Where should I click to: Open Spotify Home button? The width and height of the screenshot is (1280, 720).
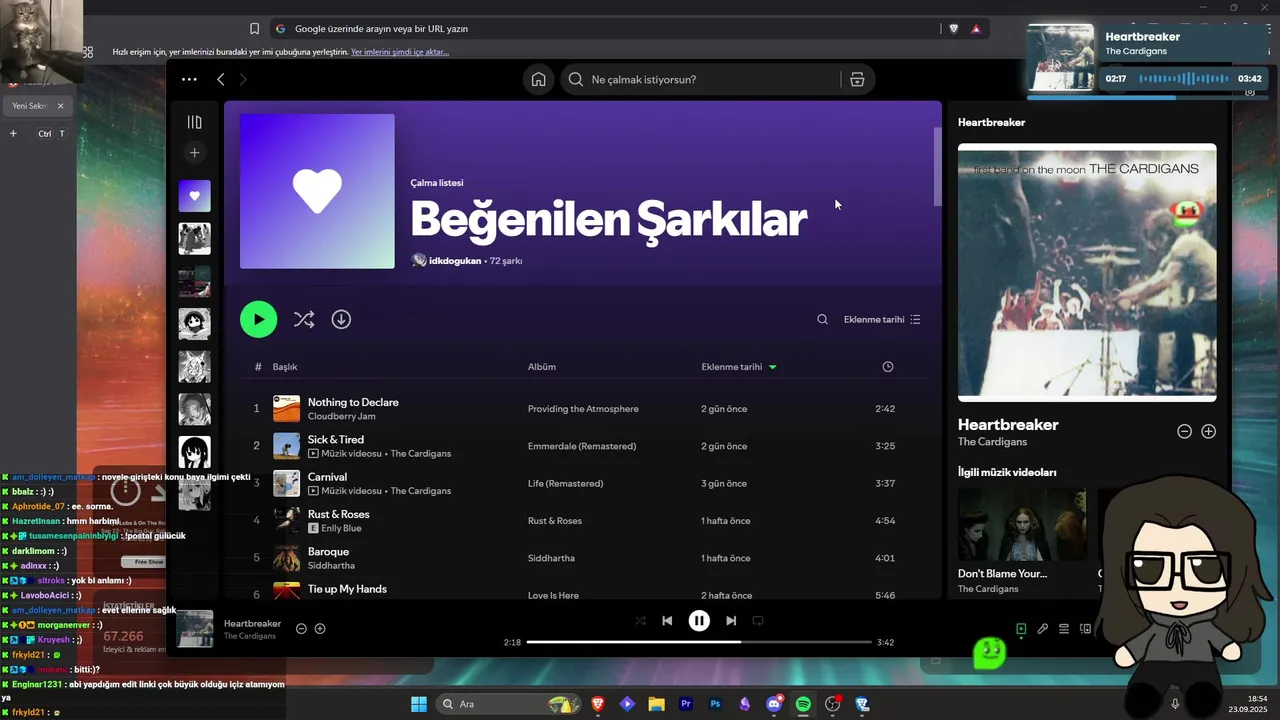[x=538, y=79]
